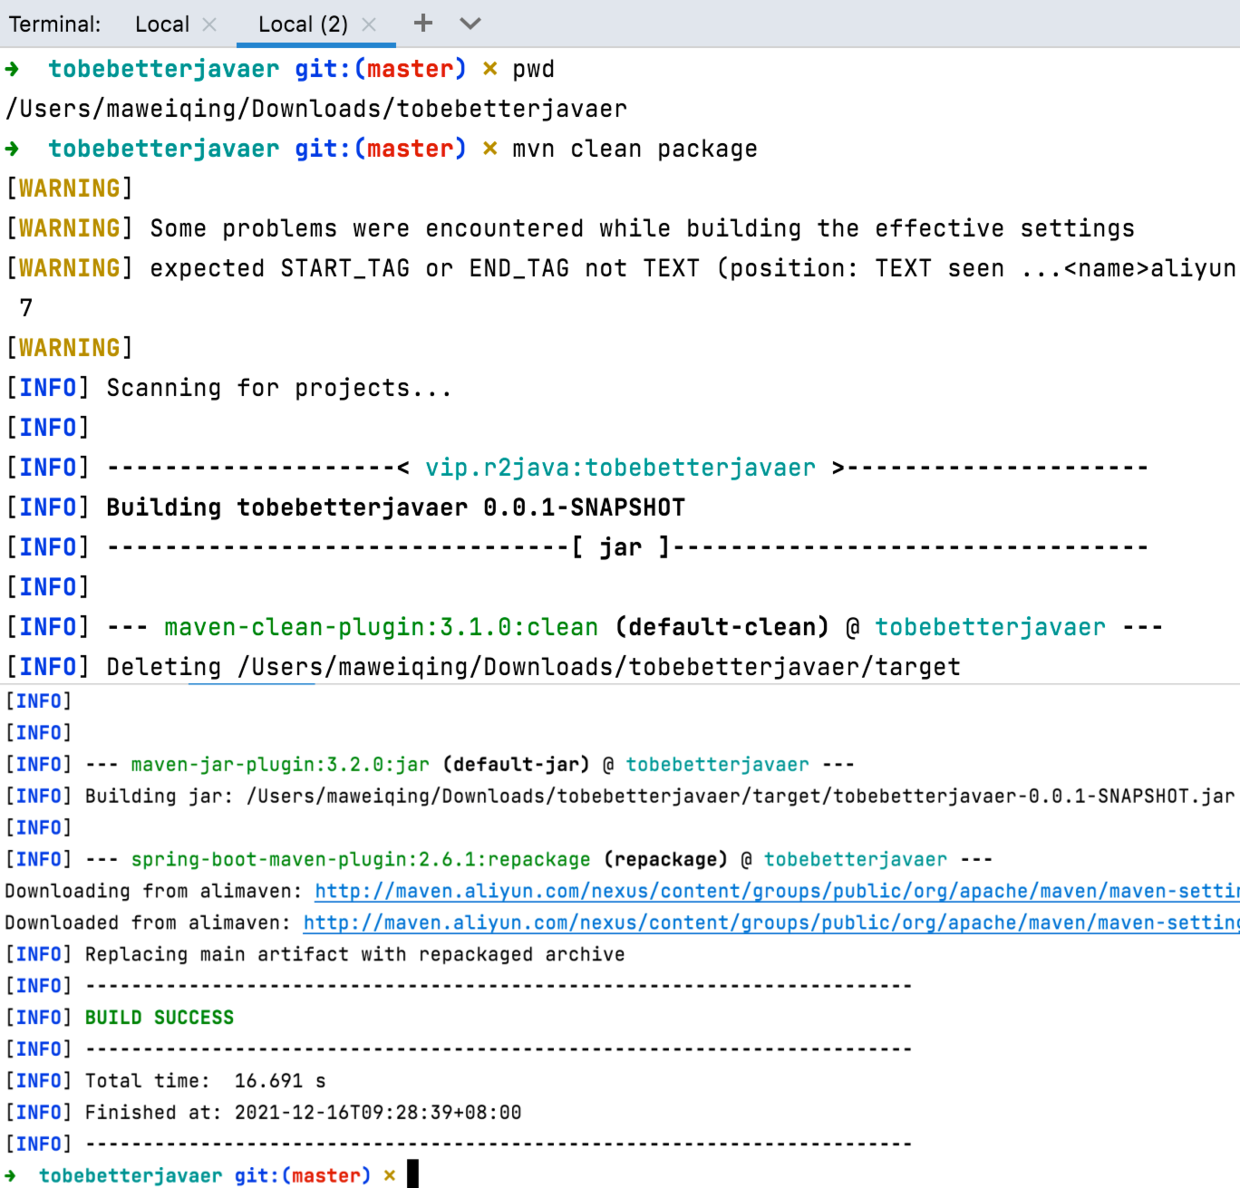Open a new terminal with the plus icon
Screen dimensions: 1240x1188
pyautogui.click(x=423, y=23)
